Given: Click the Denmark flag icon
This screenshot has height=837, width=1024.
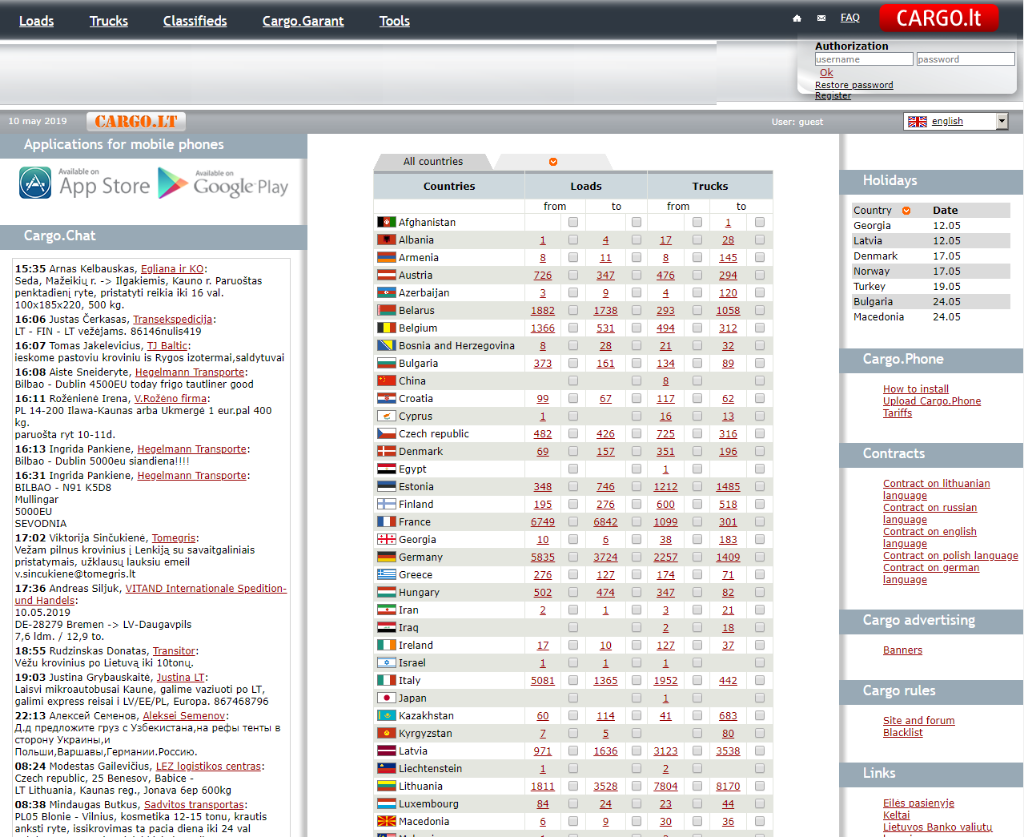Looking at the screenshot, I should 387,451.
